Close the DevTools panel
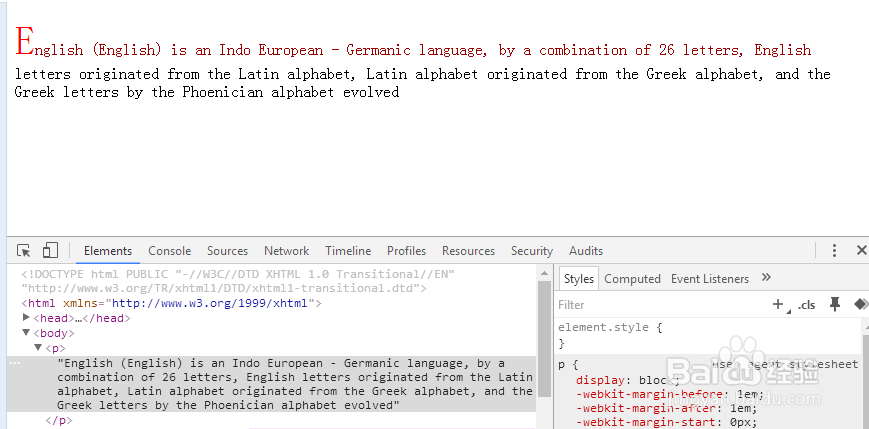 [861, 251]
